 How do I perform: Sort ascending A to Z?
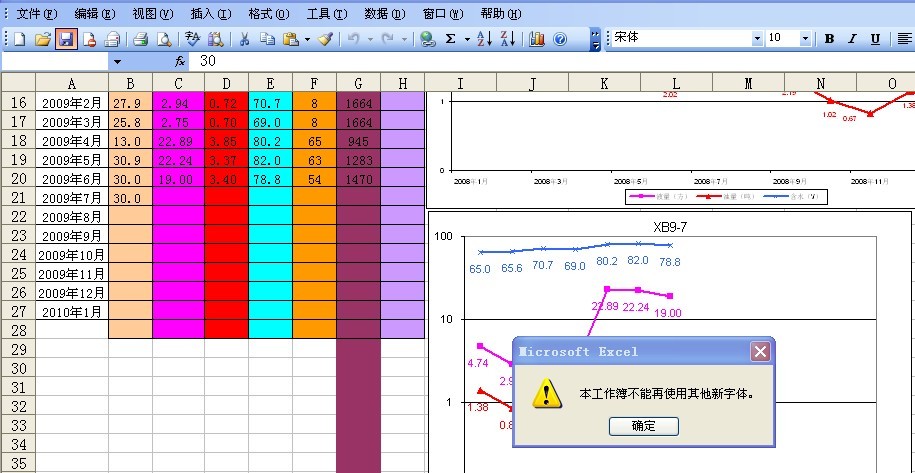[x=484, y=39]
